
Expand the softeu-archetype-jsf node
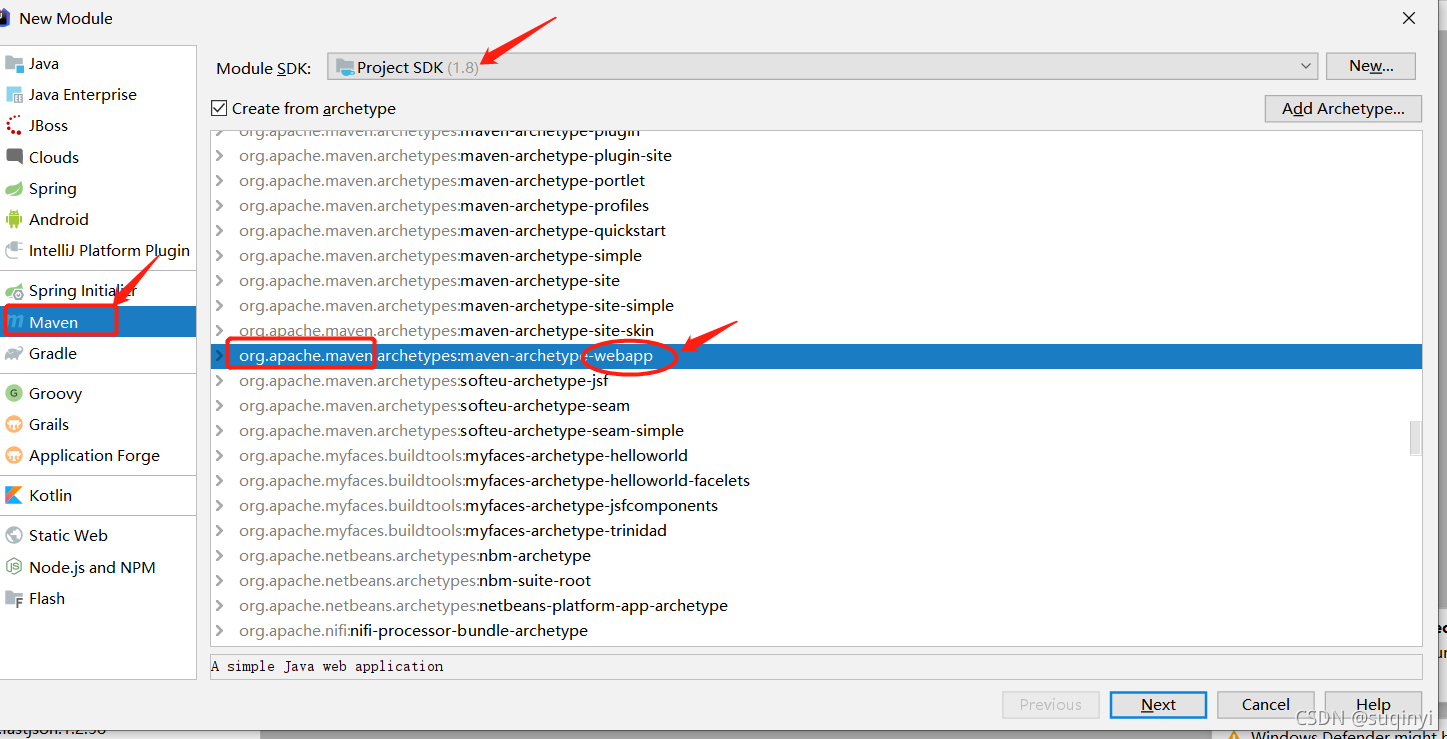[220, 381]
